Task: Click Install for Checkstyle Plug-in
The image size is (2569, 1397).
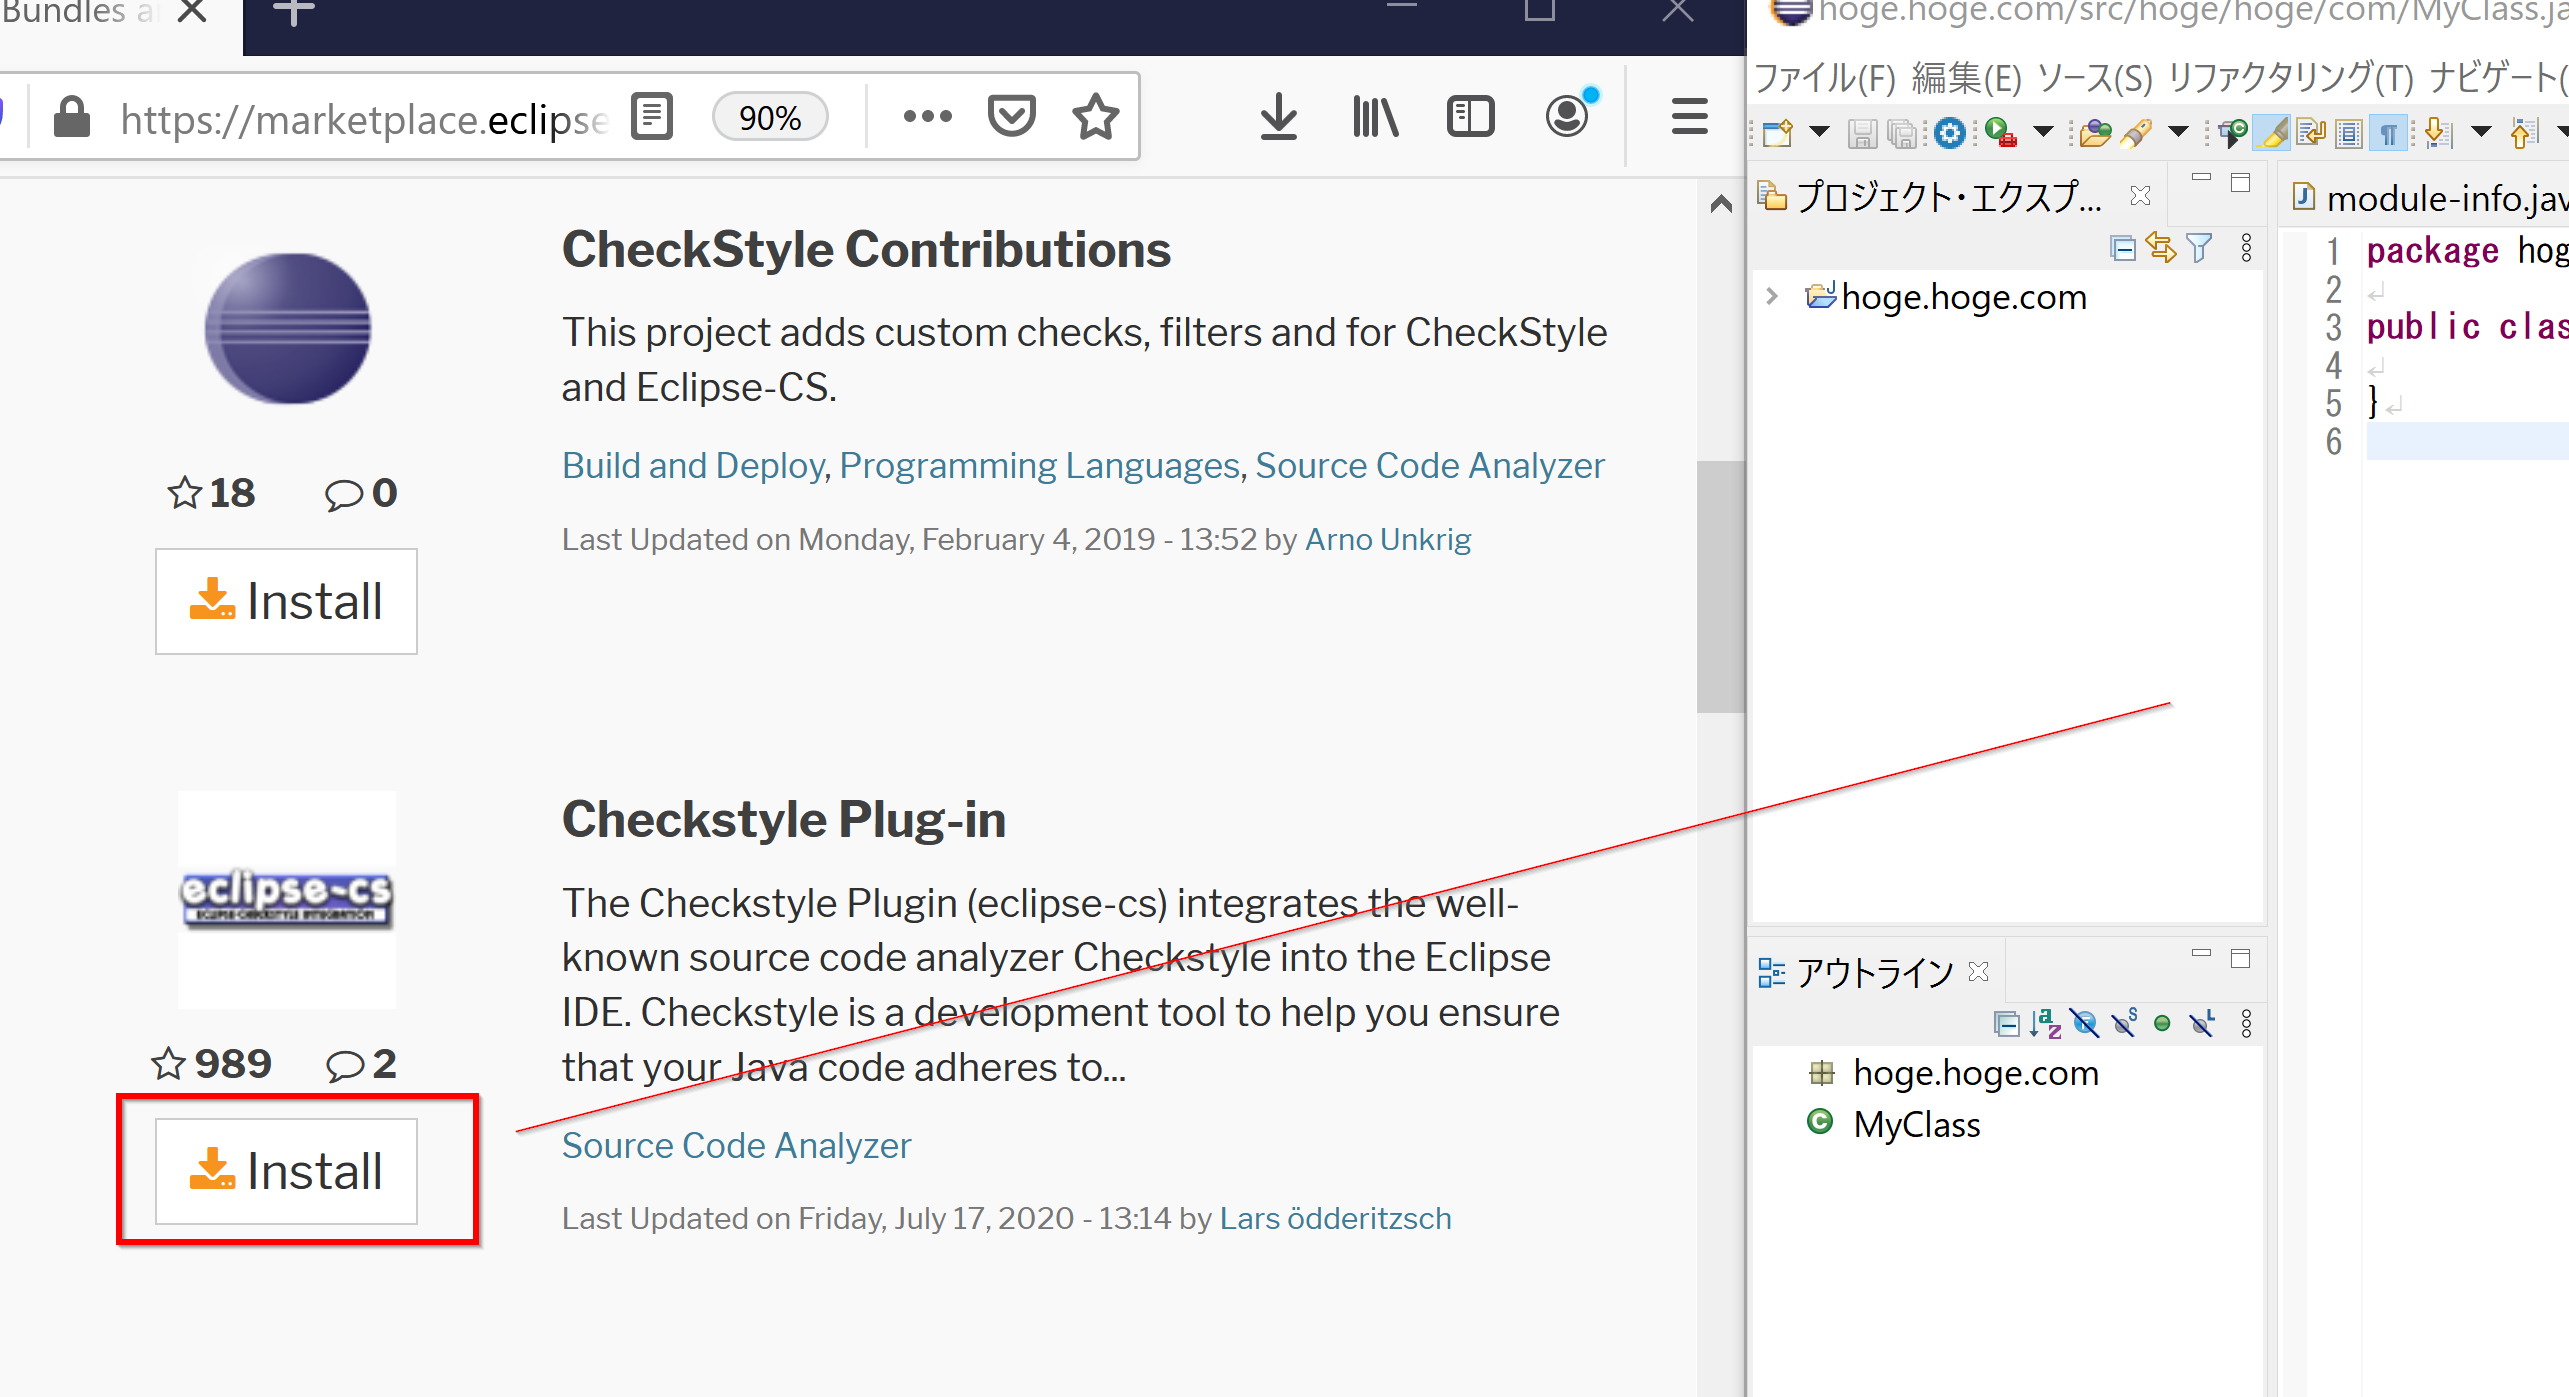Action: 286,1170
